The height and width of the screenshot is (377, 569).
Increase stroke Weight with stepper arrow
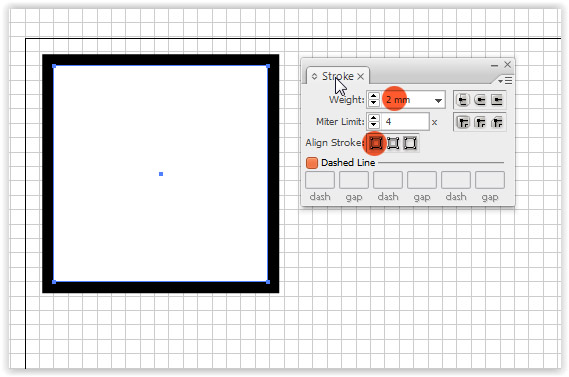pos(373,96)
